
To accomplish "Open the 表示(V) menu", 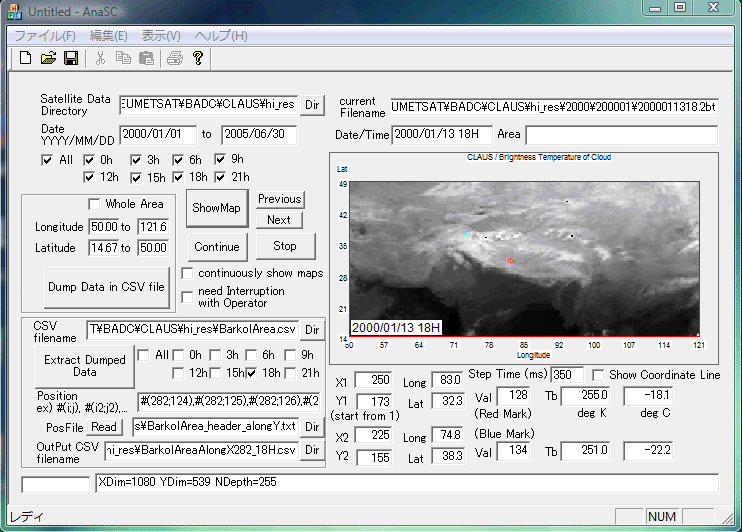I will coord(161,35).
